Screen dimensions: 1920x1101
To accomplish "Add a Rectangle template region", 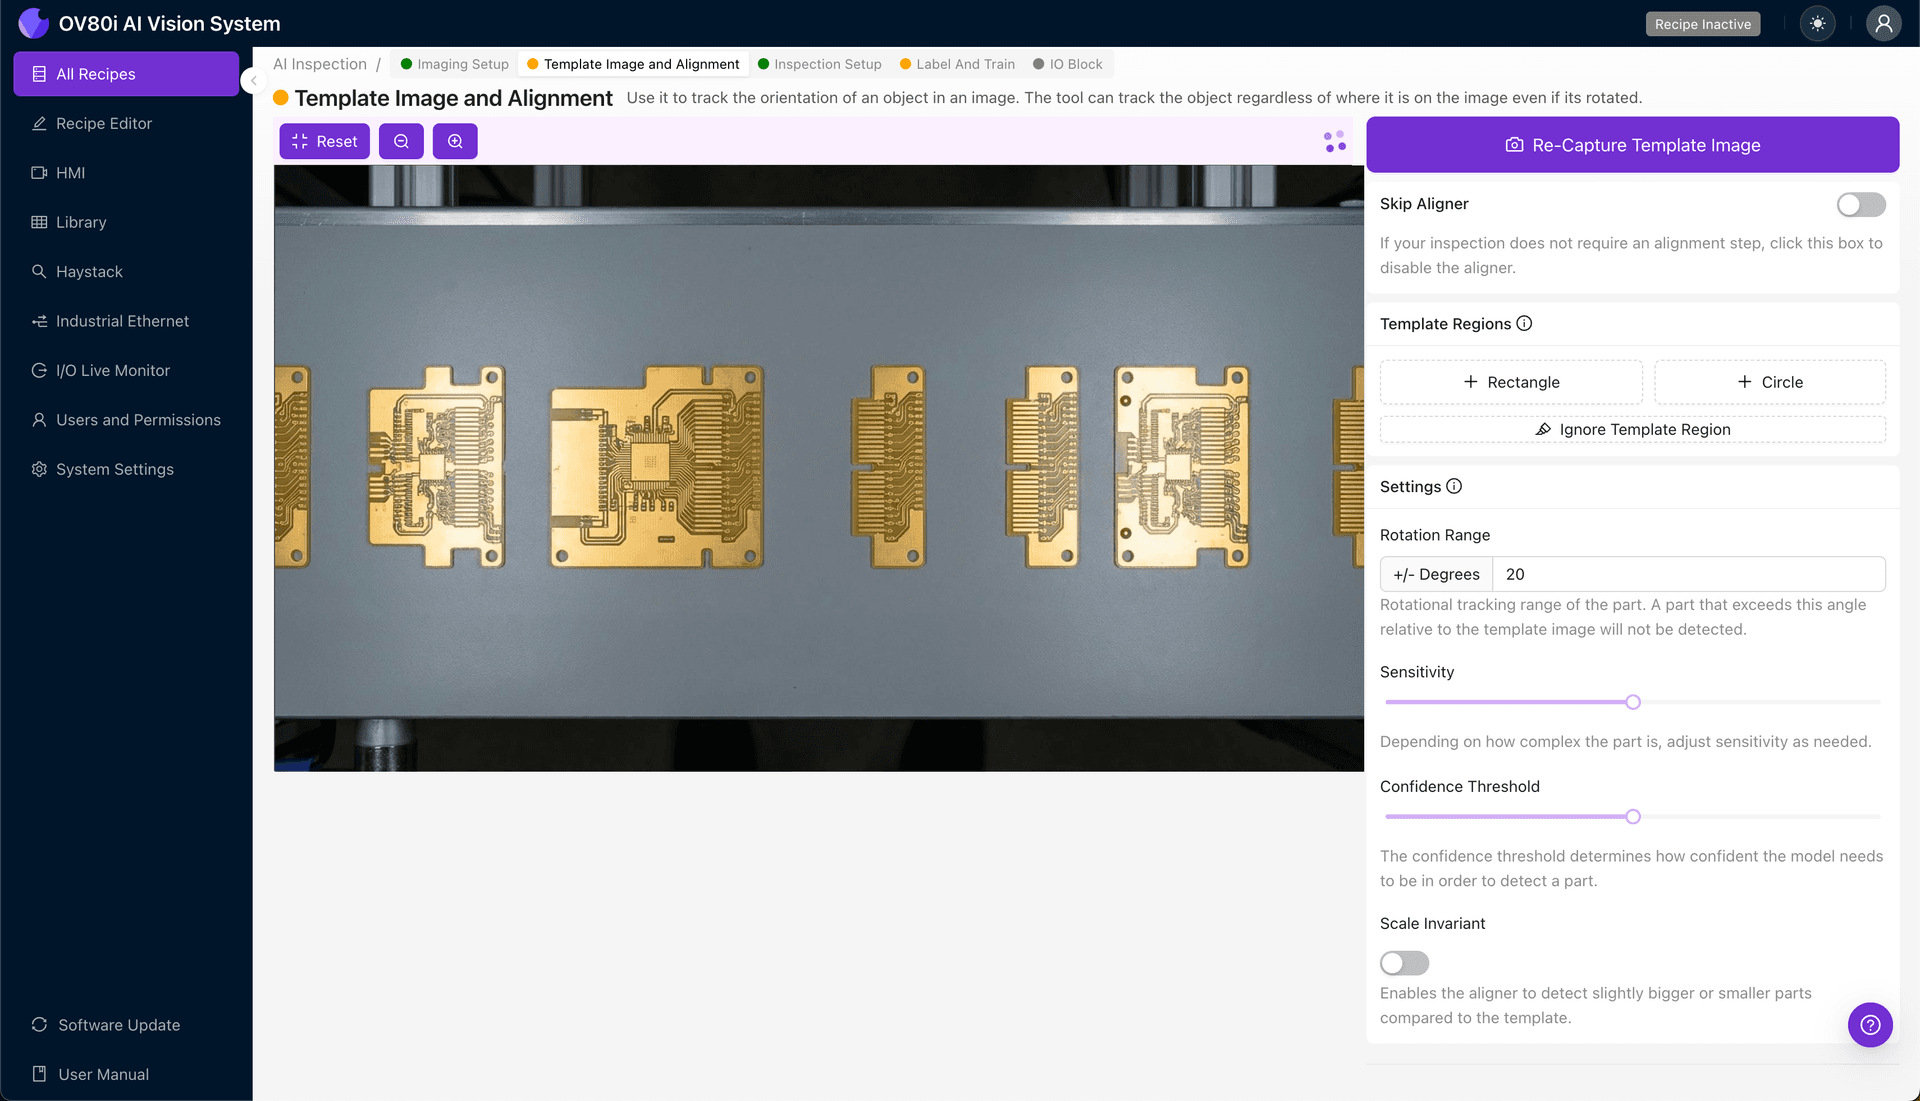I will [1510, 382].
